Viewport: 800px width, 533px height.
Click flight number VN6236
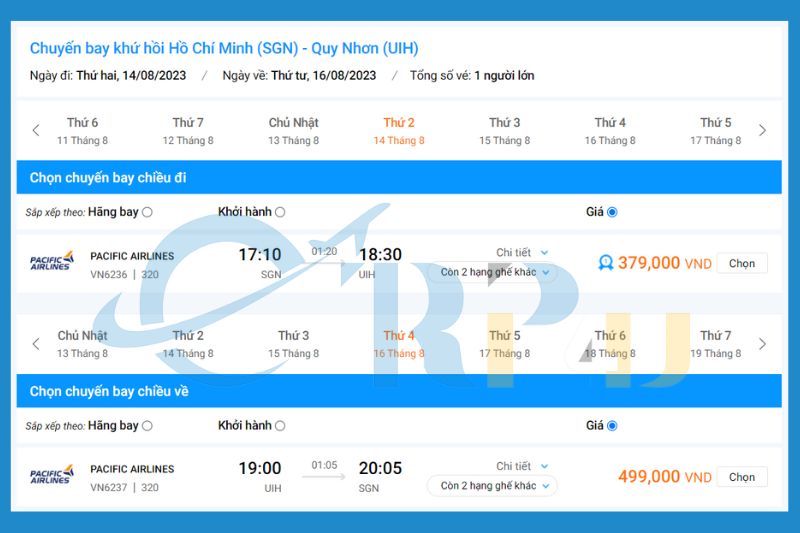pyautogui.click(x=109, y=274)
